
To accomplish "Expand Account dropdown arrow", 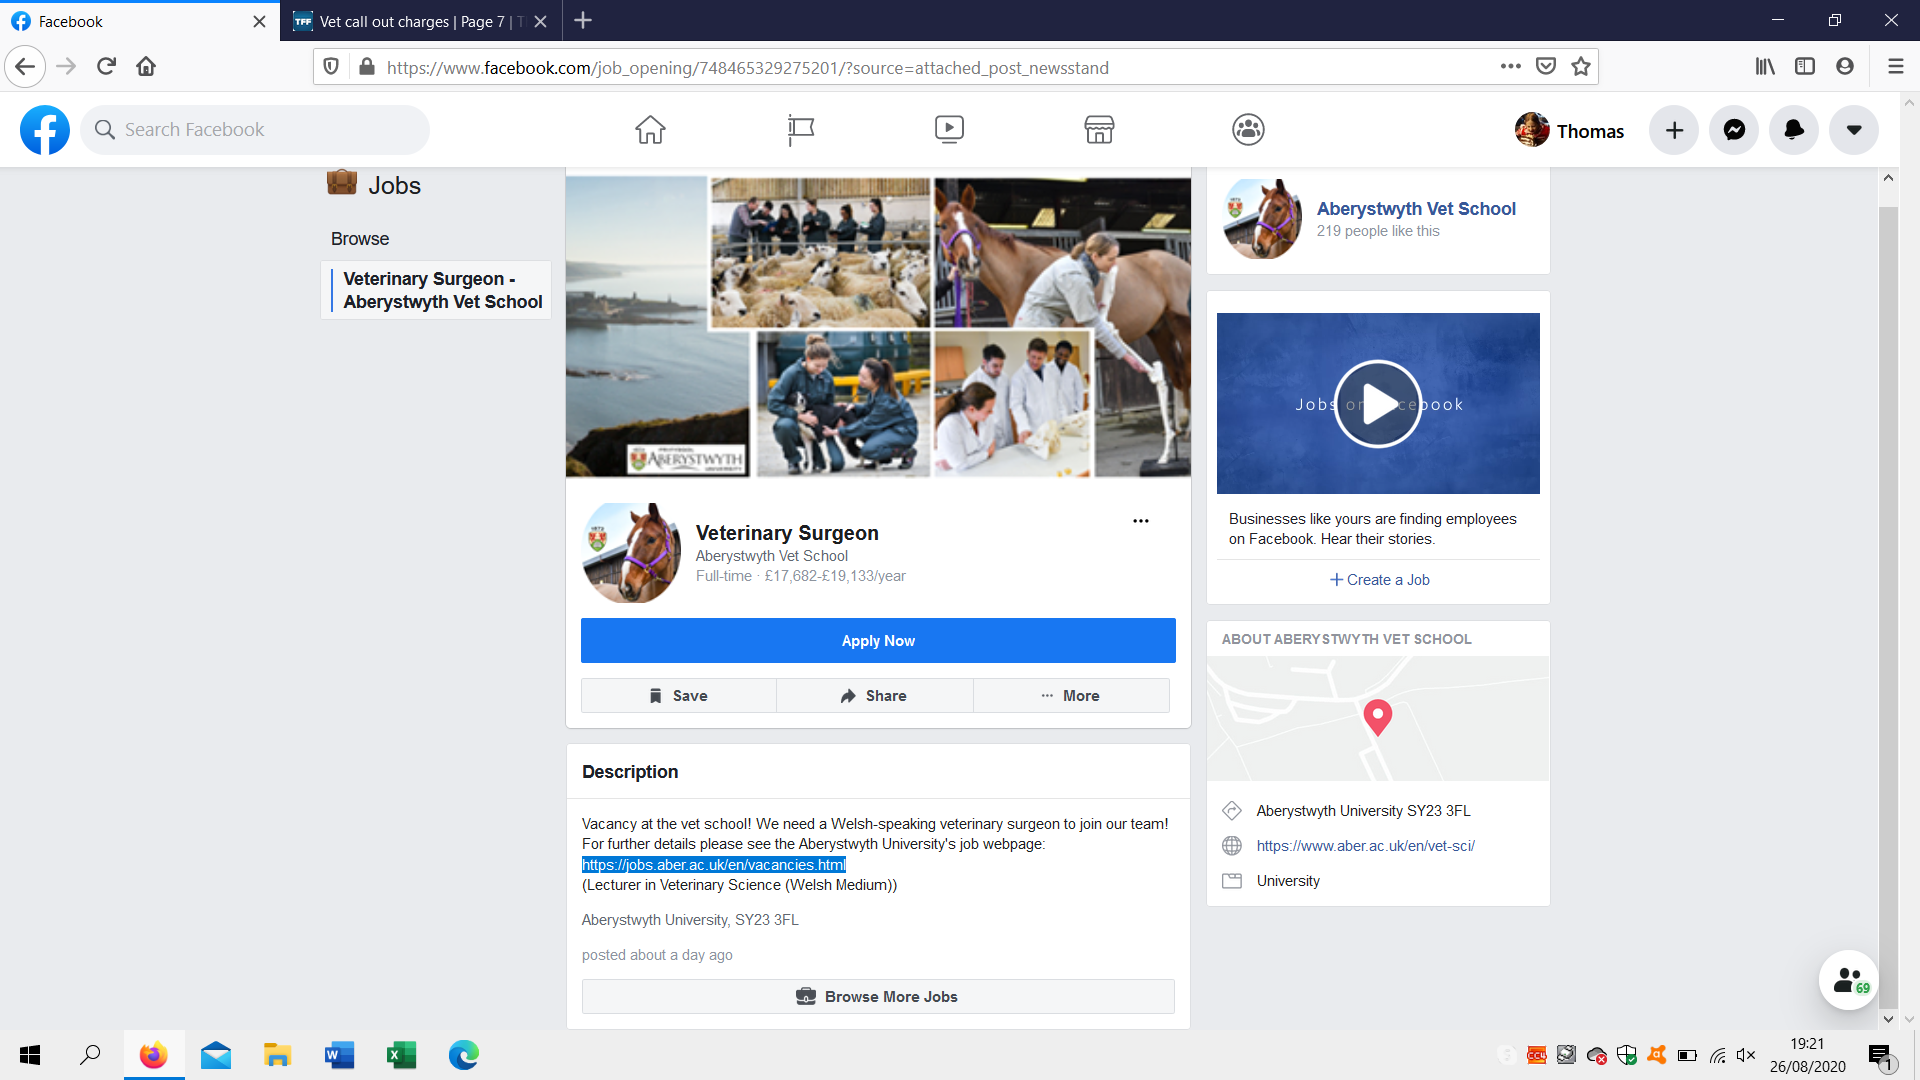I will click(x=1854, y=130).
